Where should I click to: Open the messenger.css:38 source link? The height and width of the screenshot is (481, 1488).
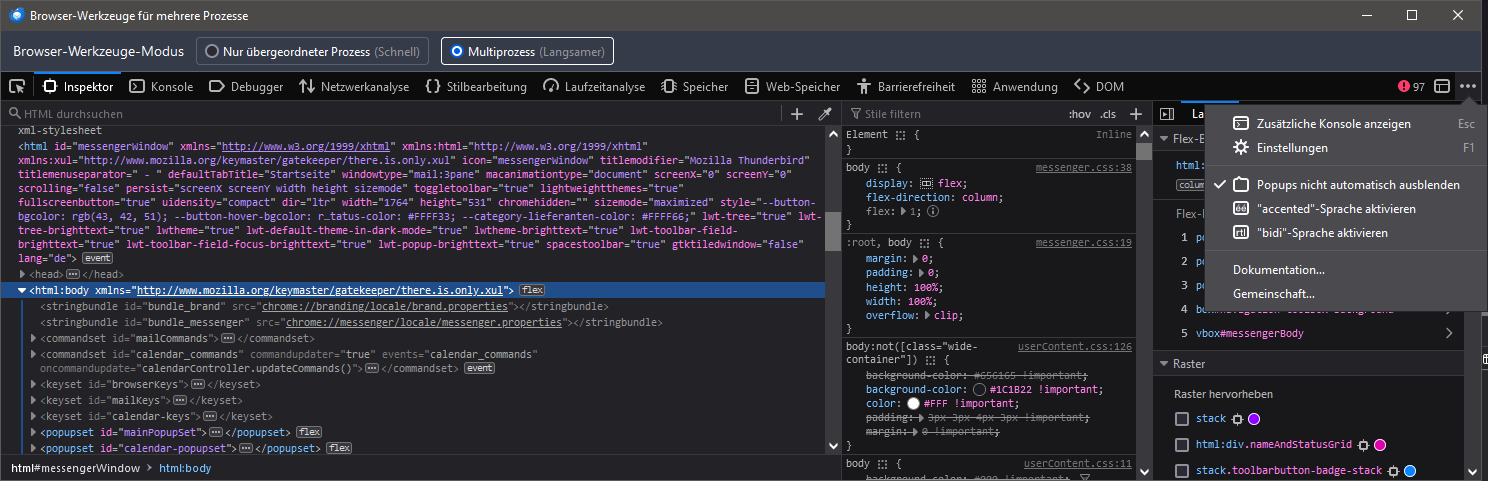pos(1083,168)
